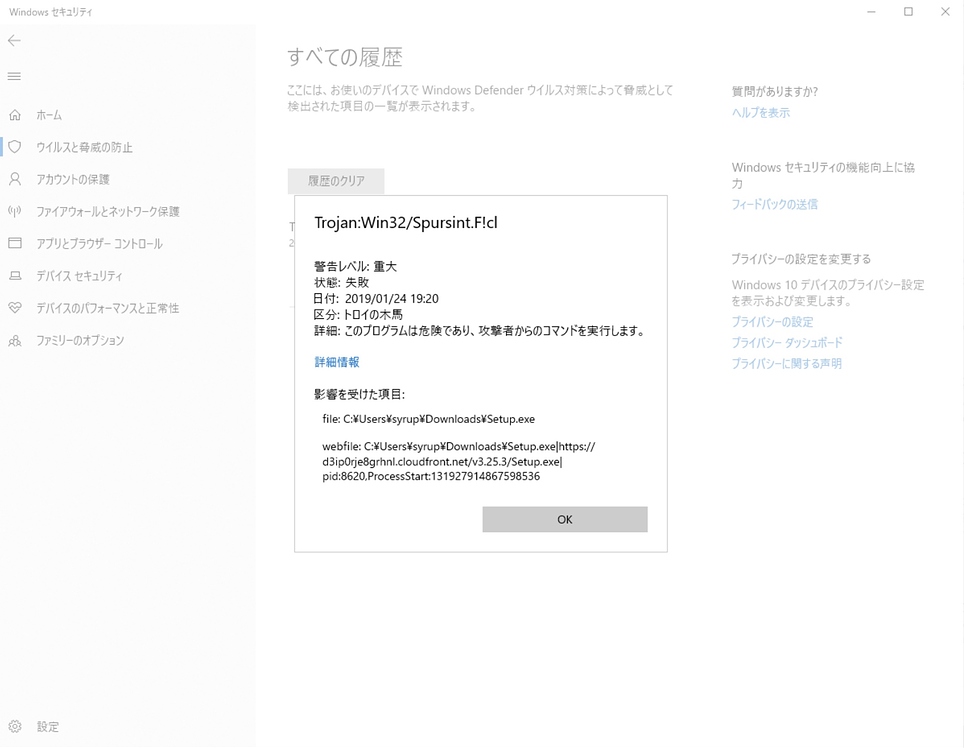The image size is (964, 748).
Task: Click the OK button in the threat dialog
Action: click(565, 519)
